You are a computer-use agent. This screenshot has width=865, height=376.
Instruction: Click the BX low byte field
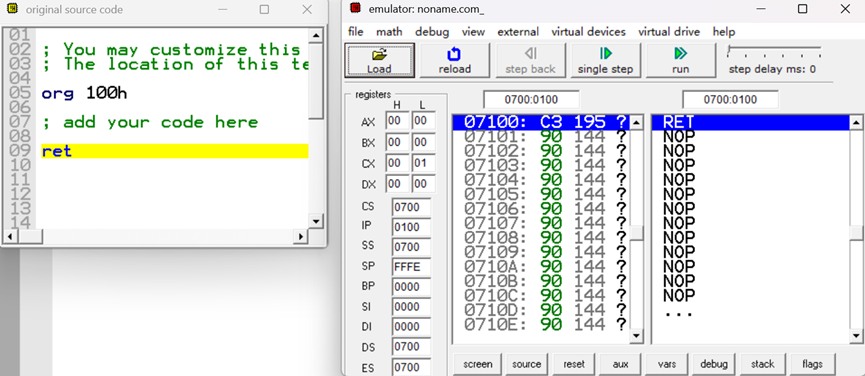pos(423,142)
